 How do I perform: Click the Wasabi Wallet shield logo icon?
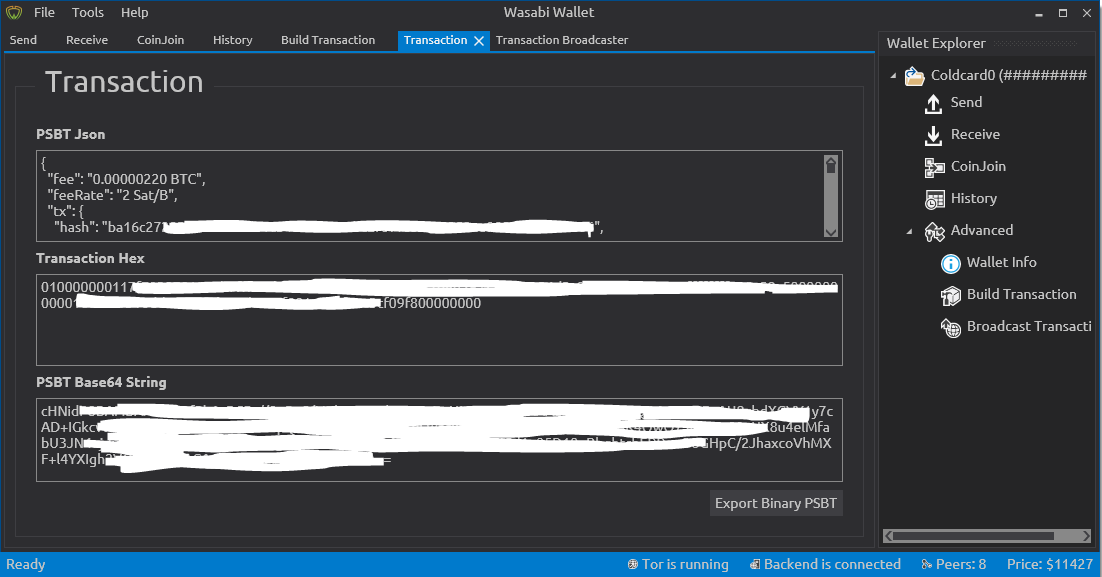[14, 13]
